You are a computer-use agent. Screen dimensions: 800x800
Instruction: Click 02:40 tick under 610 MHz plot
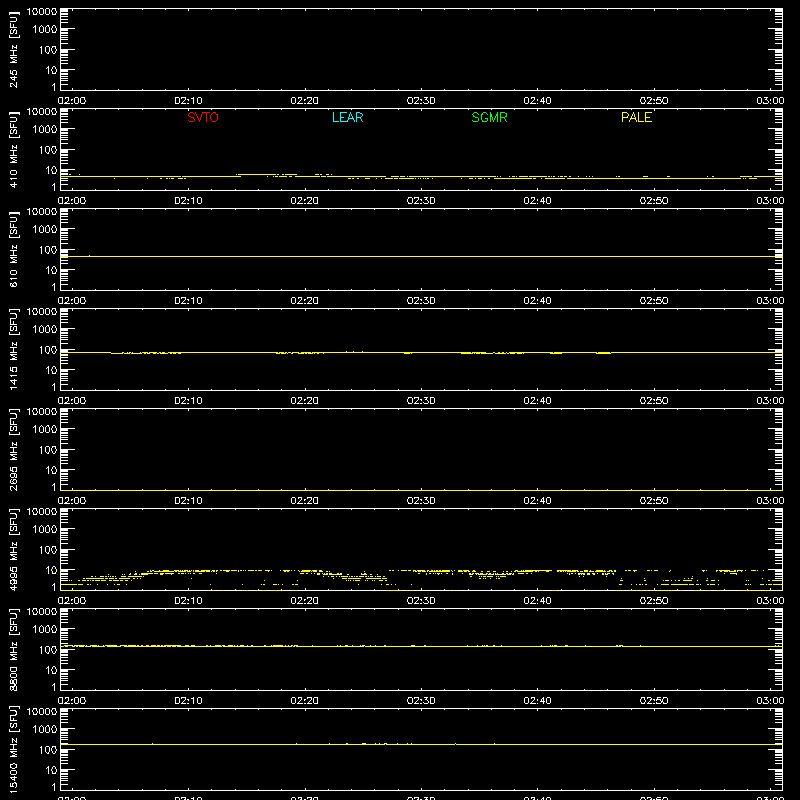[537, 301]
